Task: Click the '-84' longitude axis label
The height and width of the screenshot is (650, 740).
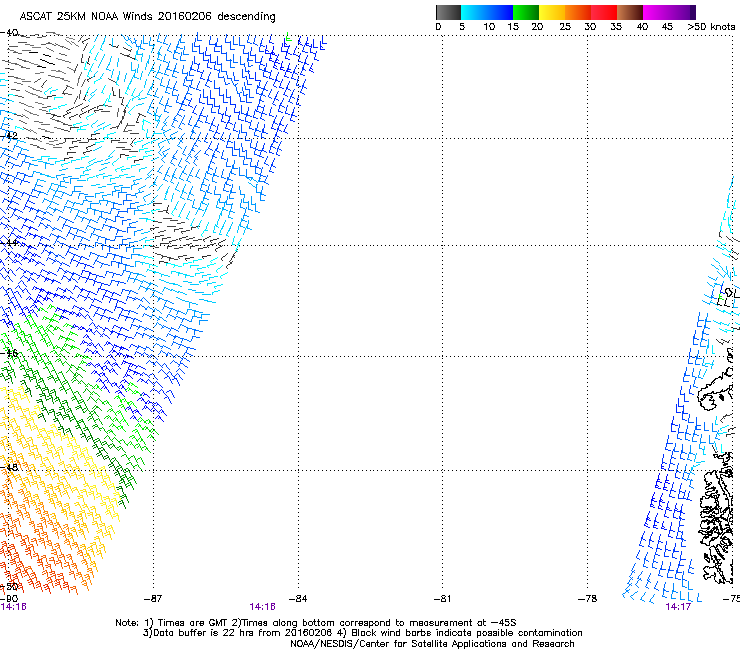Action: 298,599
